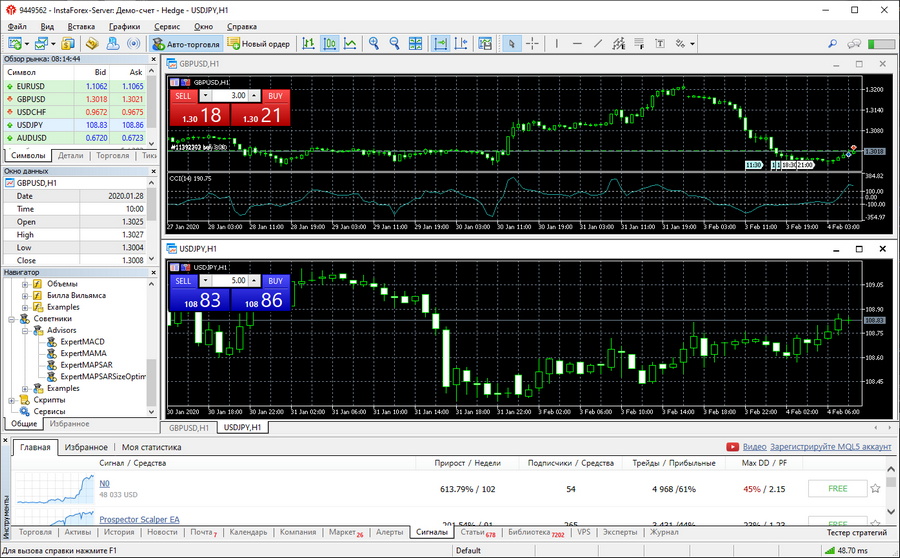Open the Графики menu
Screen dimensions: 900x558
tap(125, 26)
